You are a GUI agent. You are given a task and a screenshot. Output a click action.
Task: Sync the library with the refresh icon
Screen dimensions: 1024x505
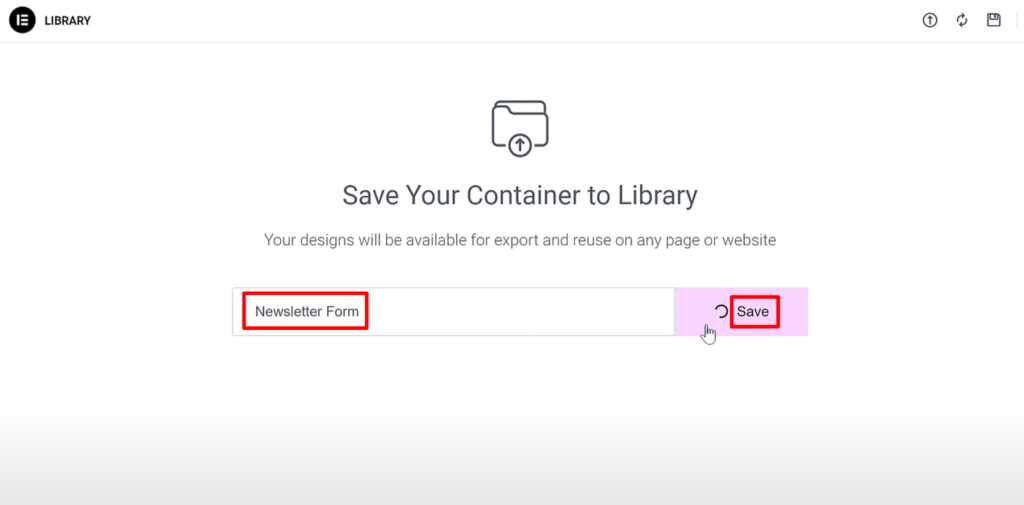(x=962, y=20)
